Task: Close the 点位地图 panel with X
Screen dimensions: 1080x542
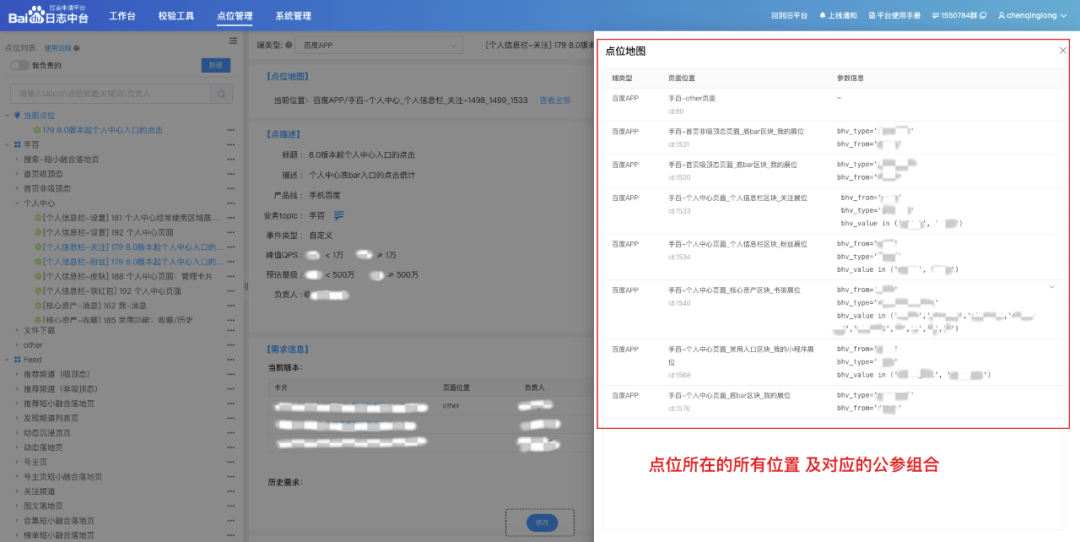Action: [1062, 50]
